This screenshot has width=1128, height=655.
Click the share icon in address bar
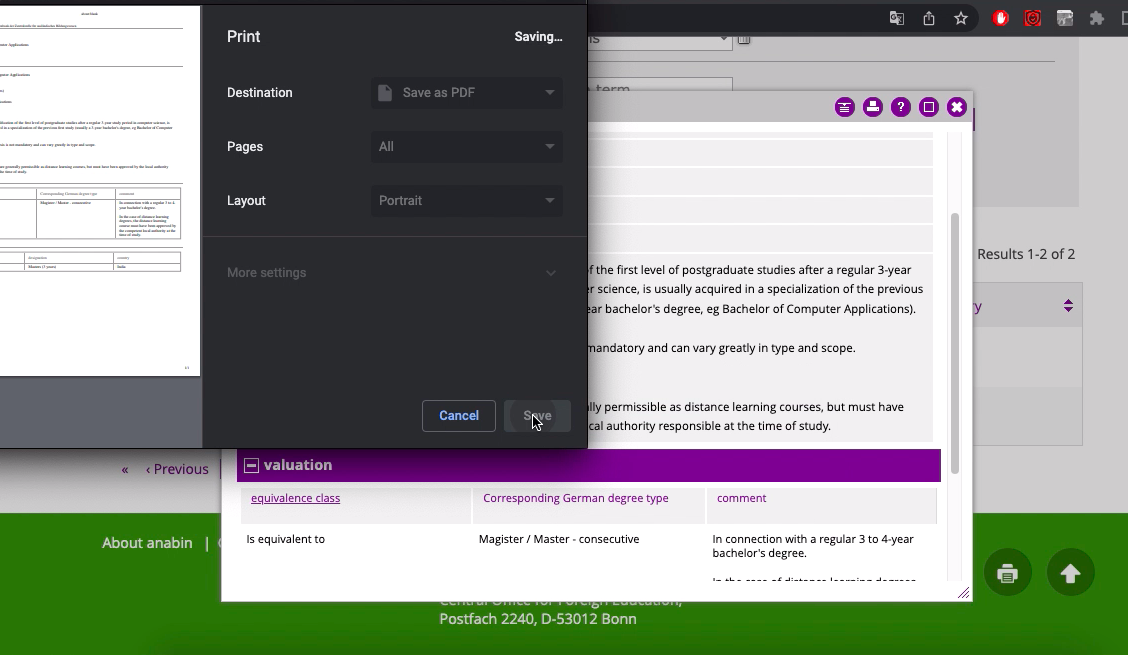click(x=929, y=18)
